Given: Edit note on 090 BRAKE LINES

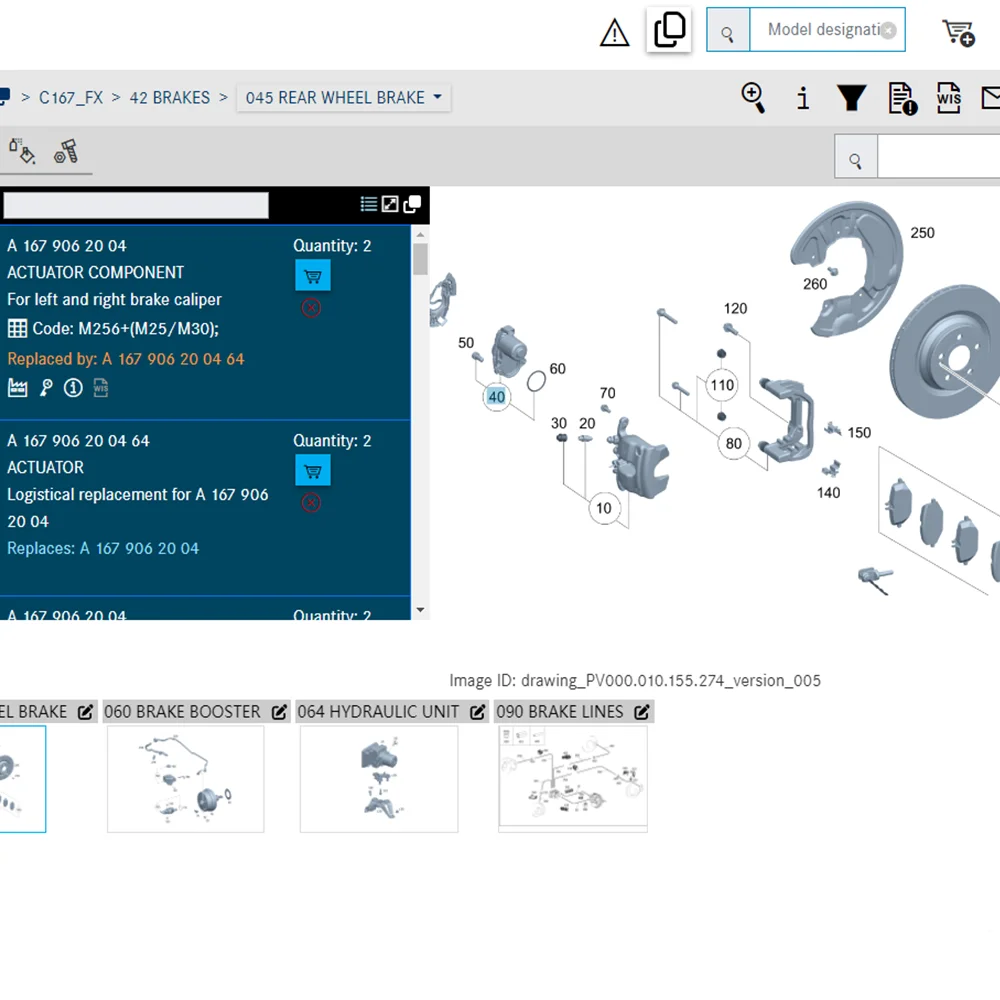Looking at the screenshot, I should [642, 712].
